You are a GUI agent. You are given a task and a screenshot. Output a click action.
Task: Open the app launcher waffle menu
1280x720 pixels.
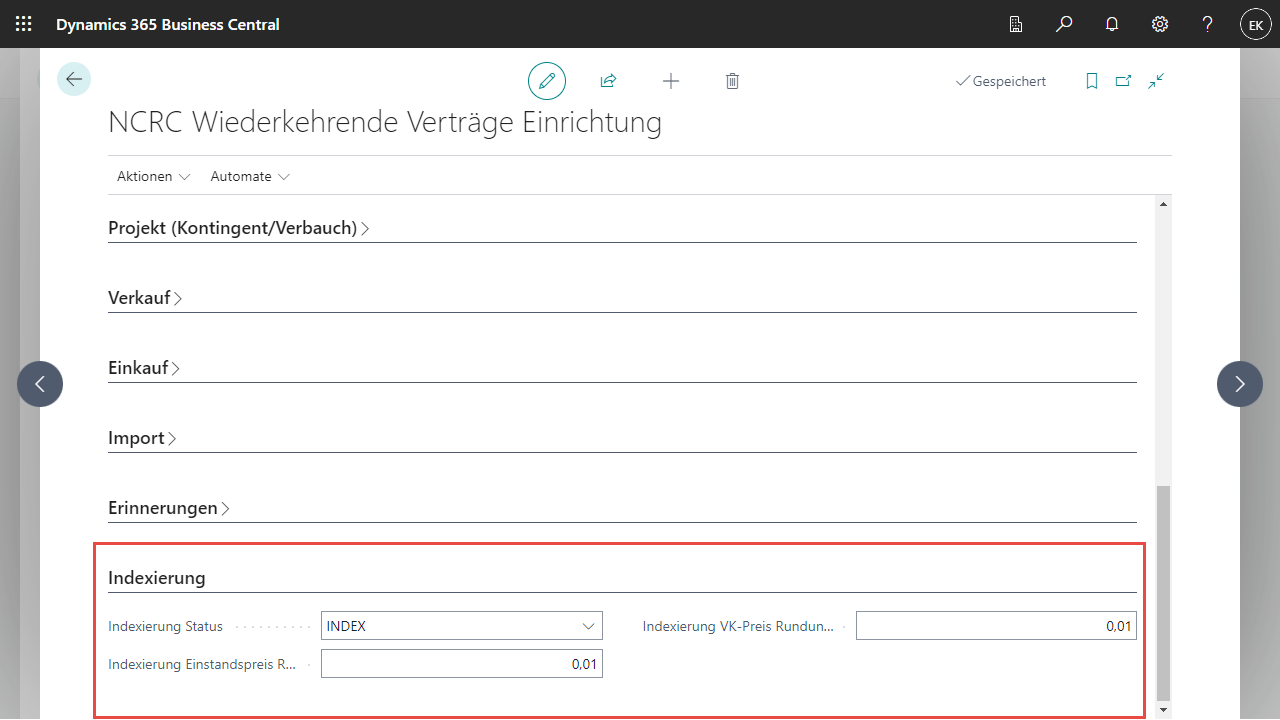[24, 24]
